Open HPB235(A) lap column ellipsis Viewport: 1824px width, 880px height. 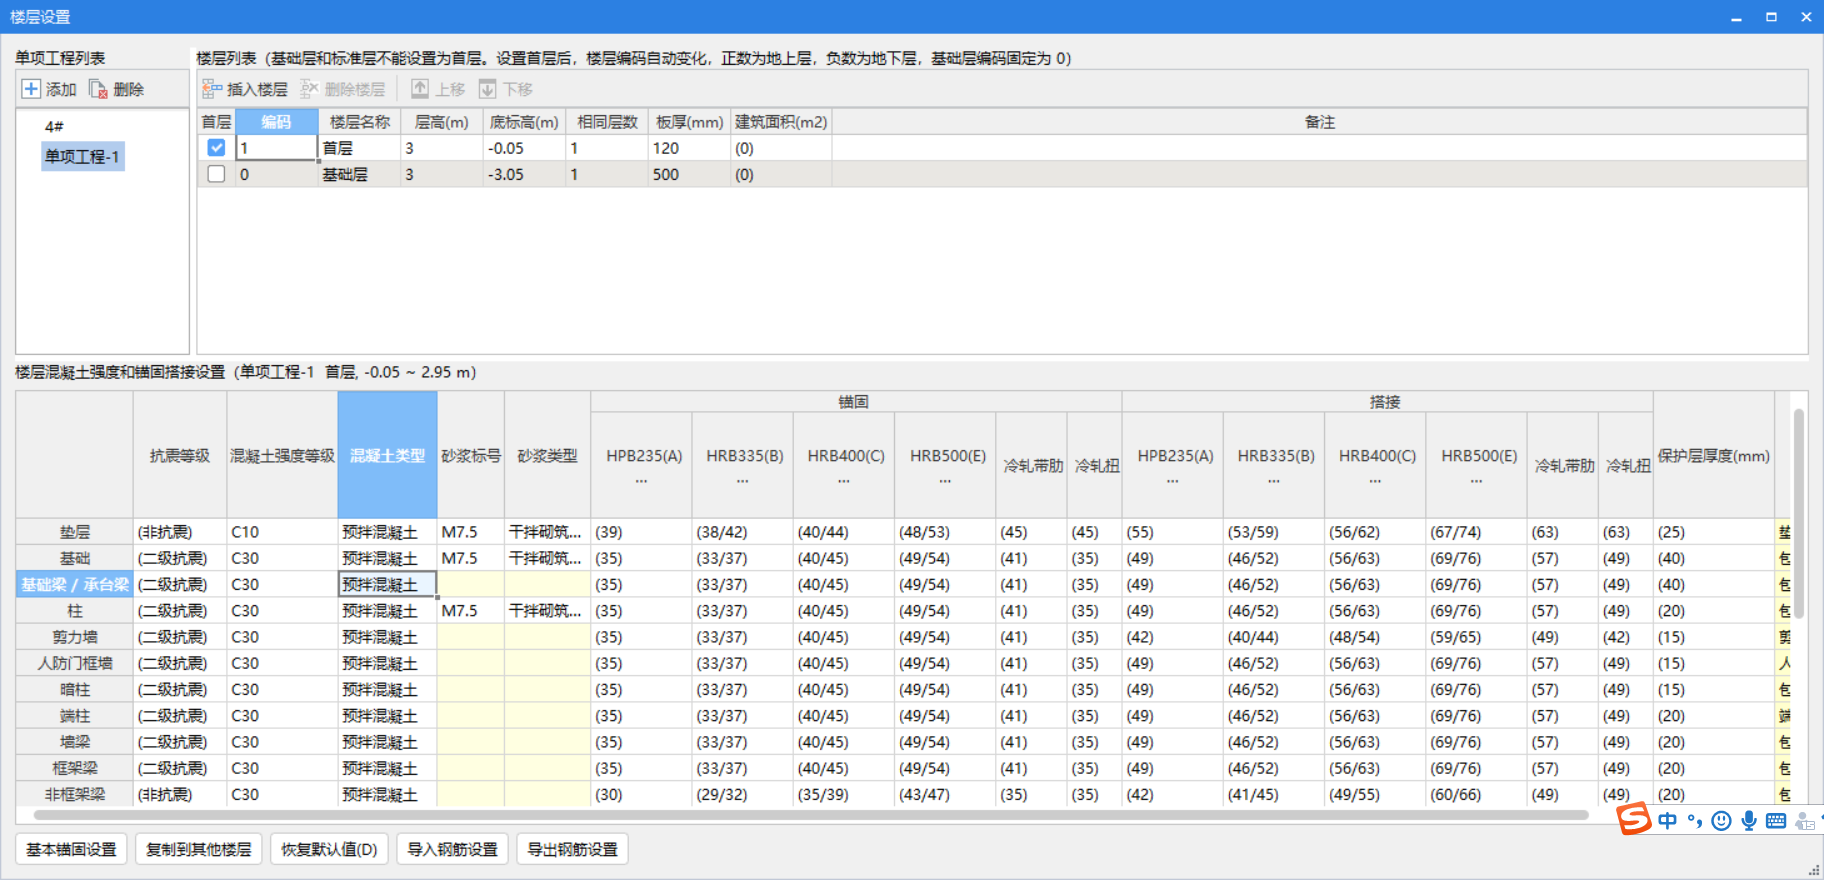(1173, 481)
